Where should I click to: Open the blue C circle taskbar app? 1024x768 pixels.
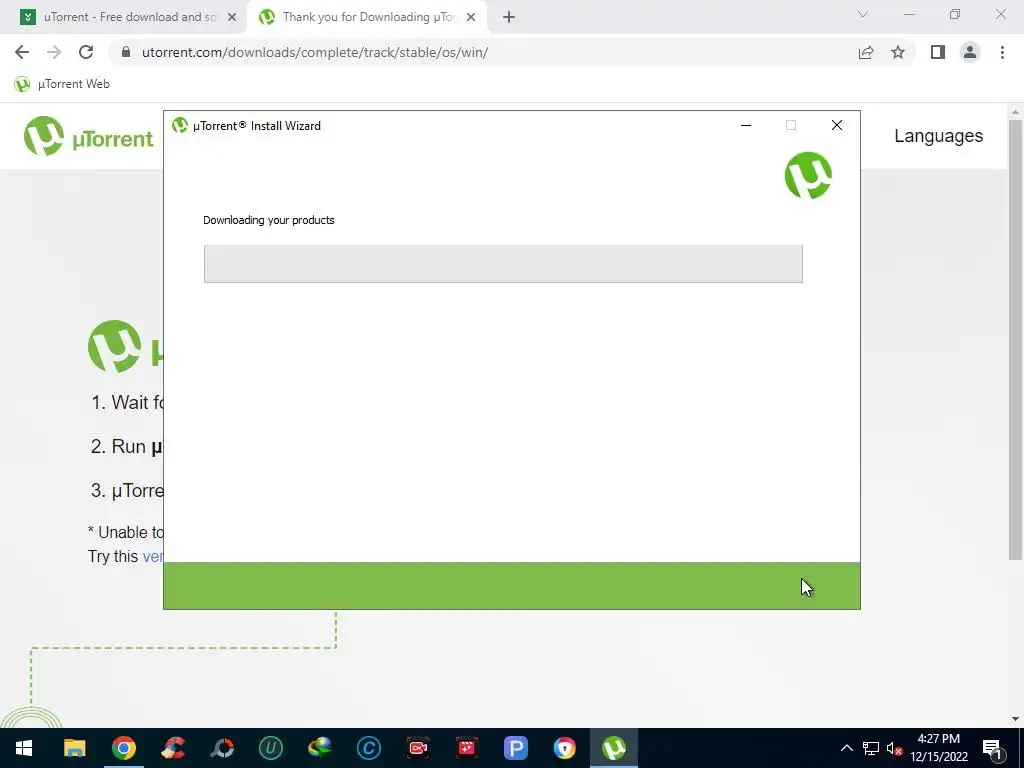pos(368,748)
